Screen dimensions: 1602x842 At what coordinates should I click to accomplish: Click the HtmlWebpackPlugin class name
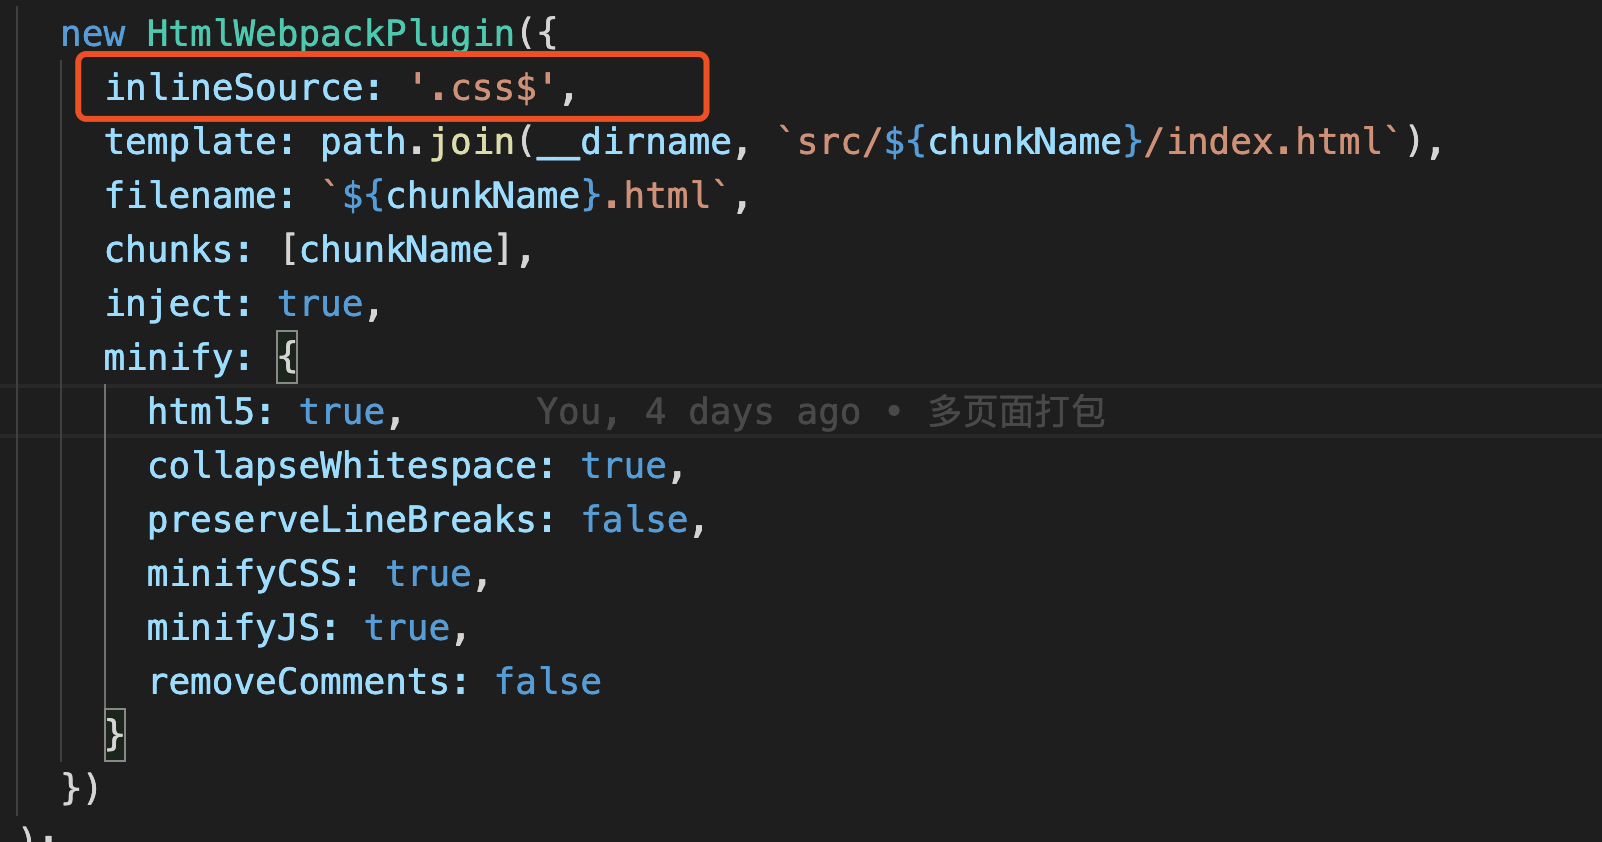pyautogui.click(x=331, y=34)
